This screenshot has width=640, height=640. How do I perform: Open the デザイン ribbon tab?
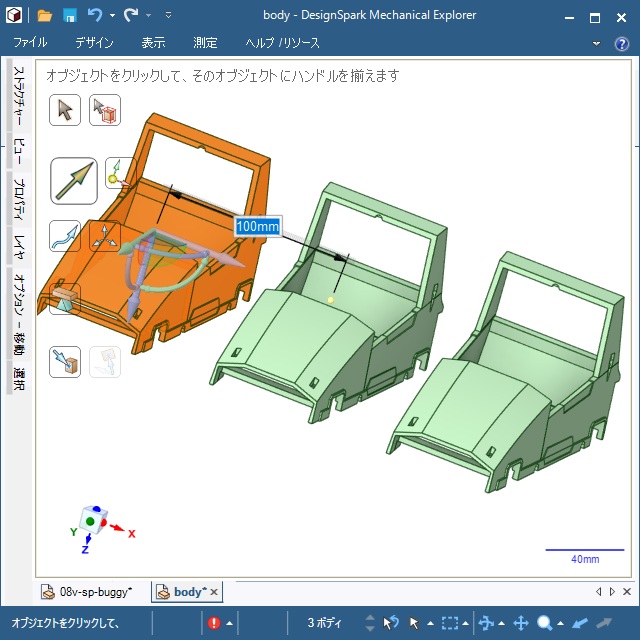point(94,43)
